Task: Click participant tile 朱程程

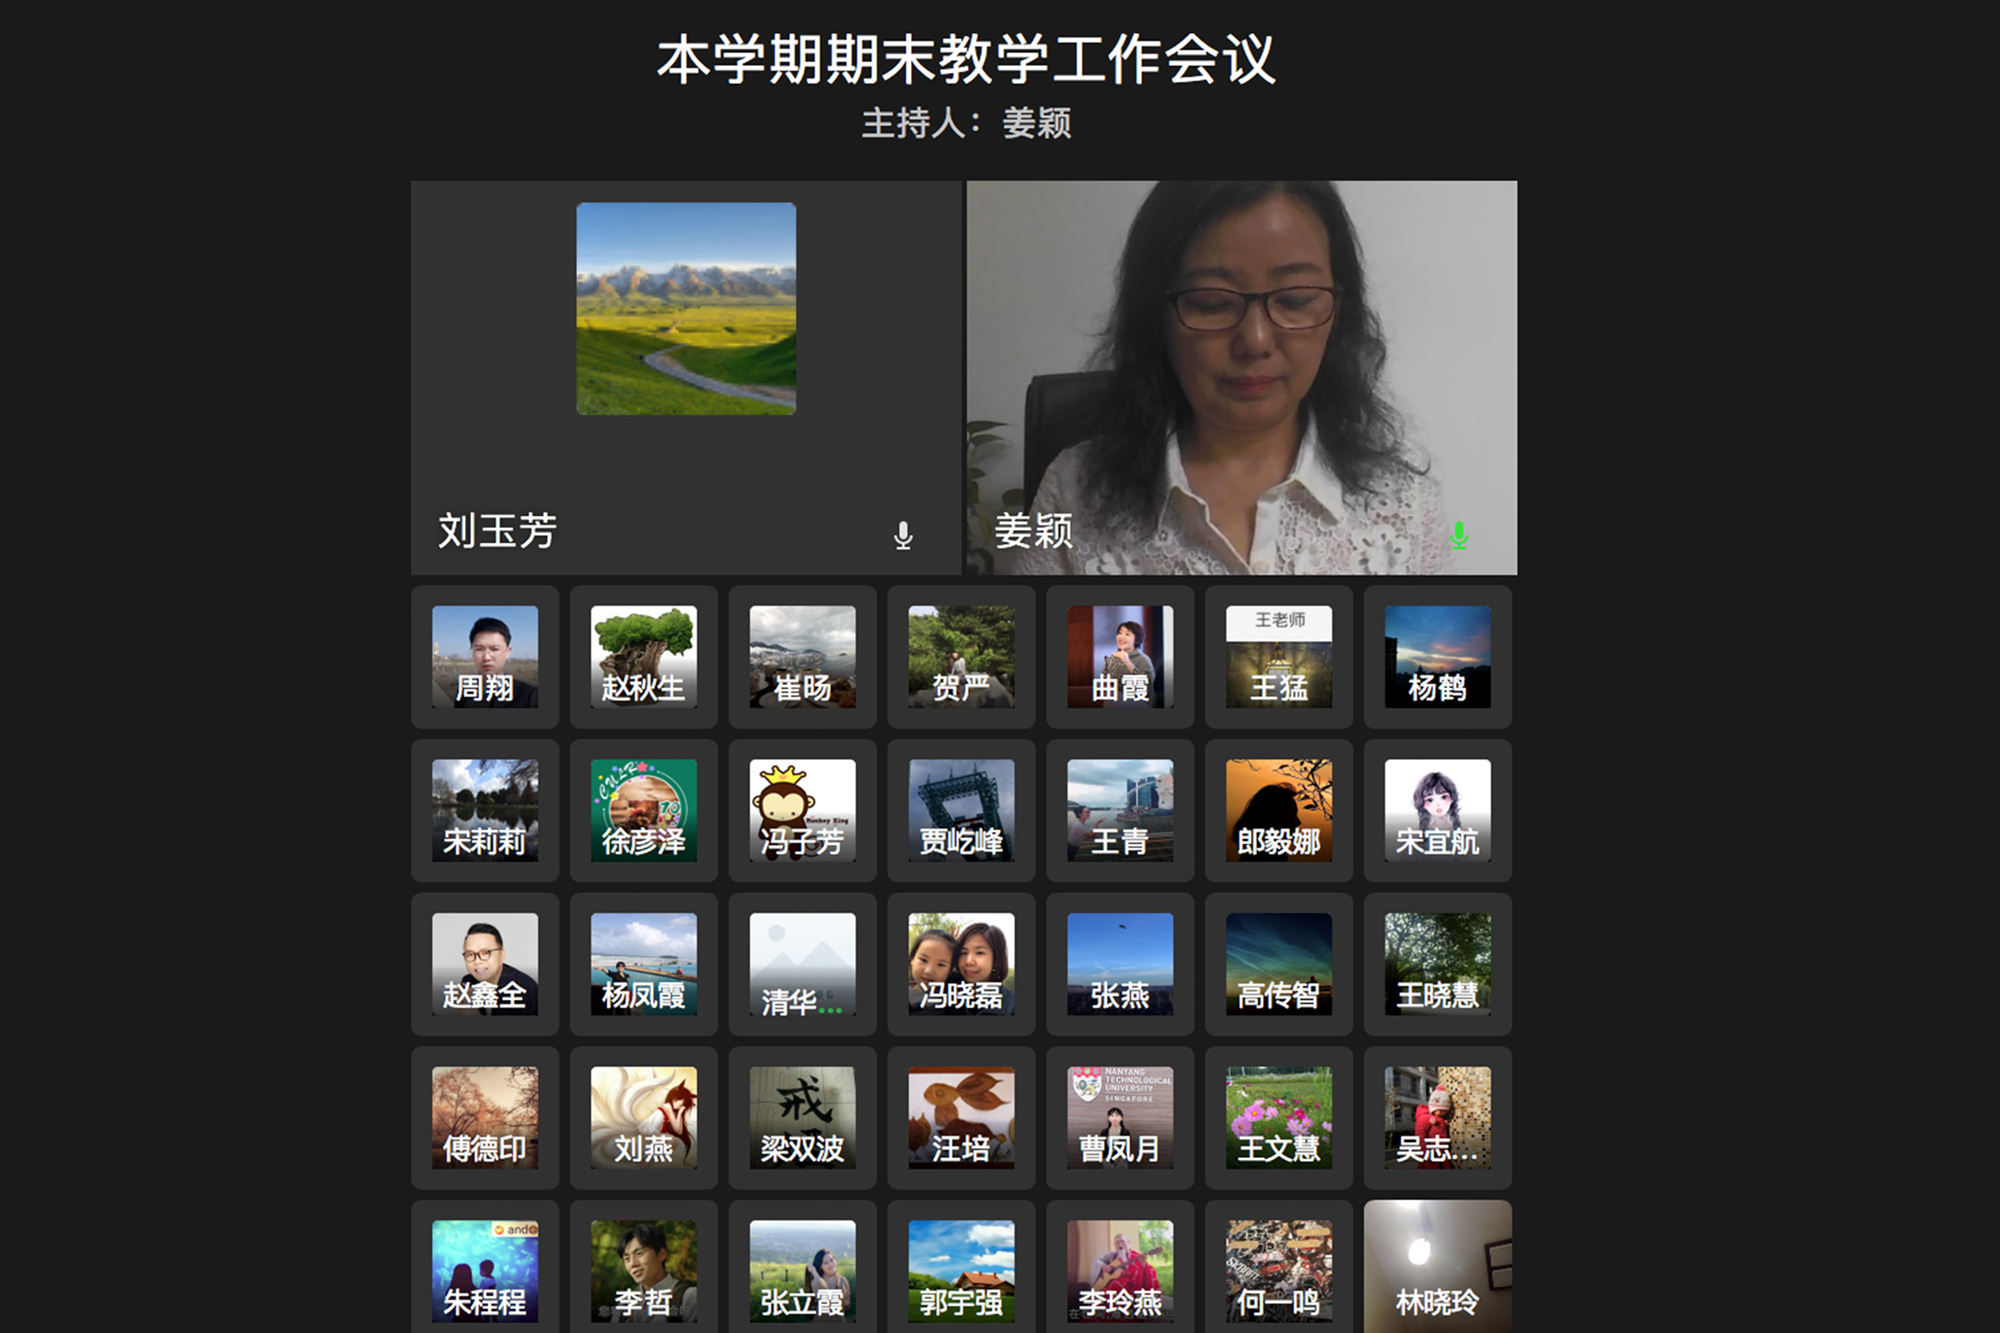Action: point(485,1270)
